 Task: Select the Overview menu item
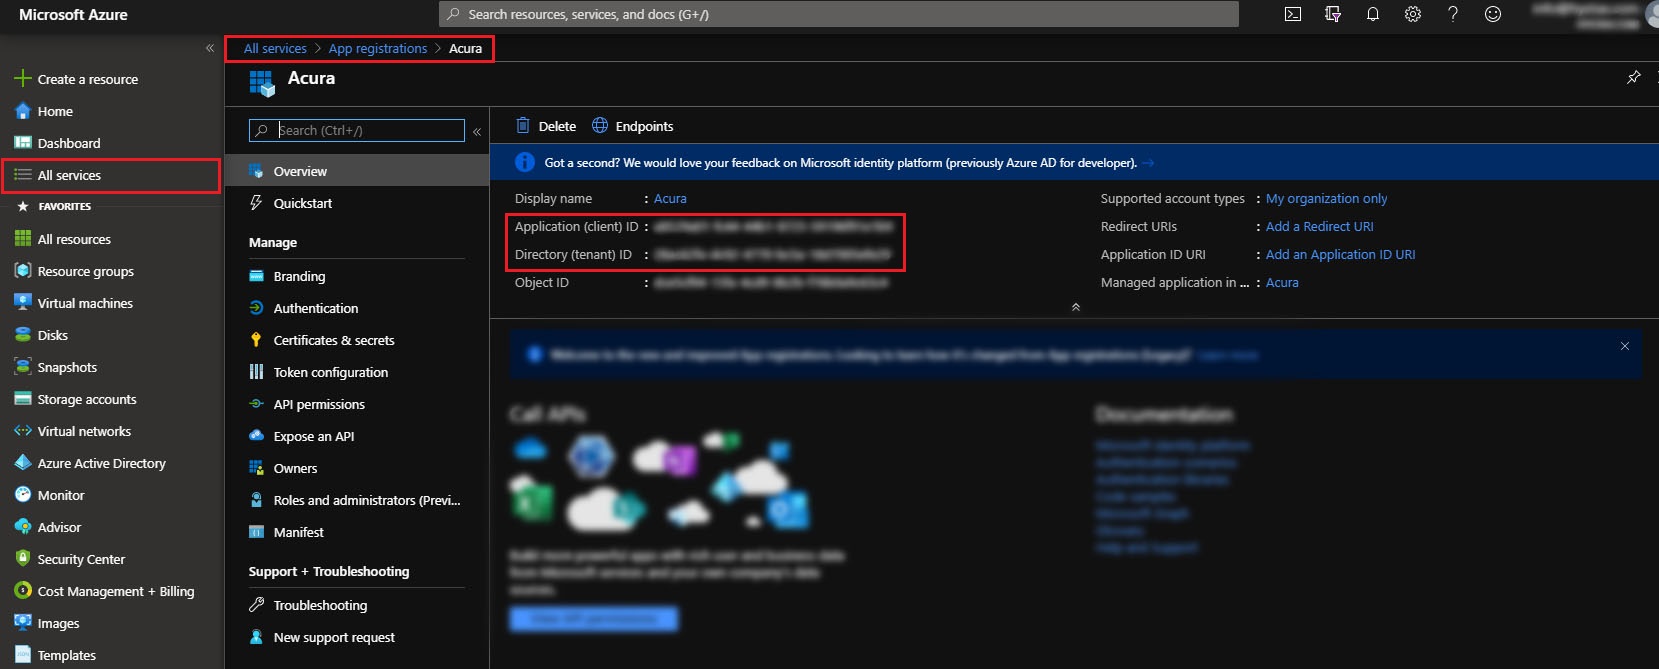click(x=357, y=171)
